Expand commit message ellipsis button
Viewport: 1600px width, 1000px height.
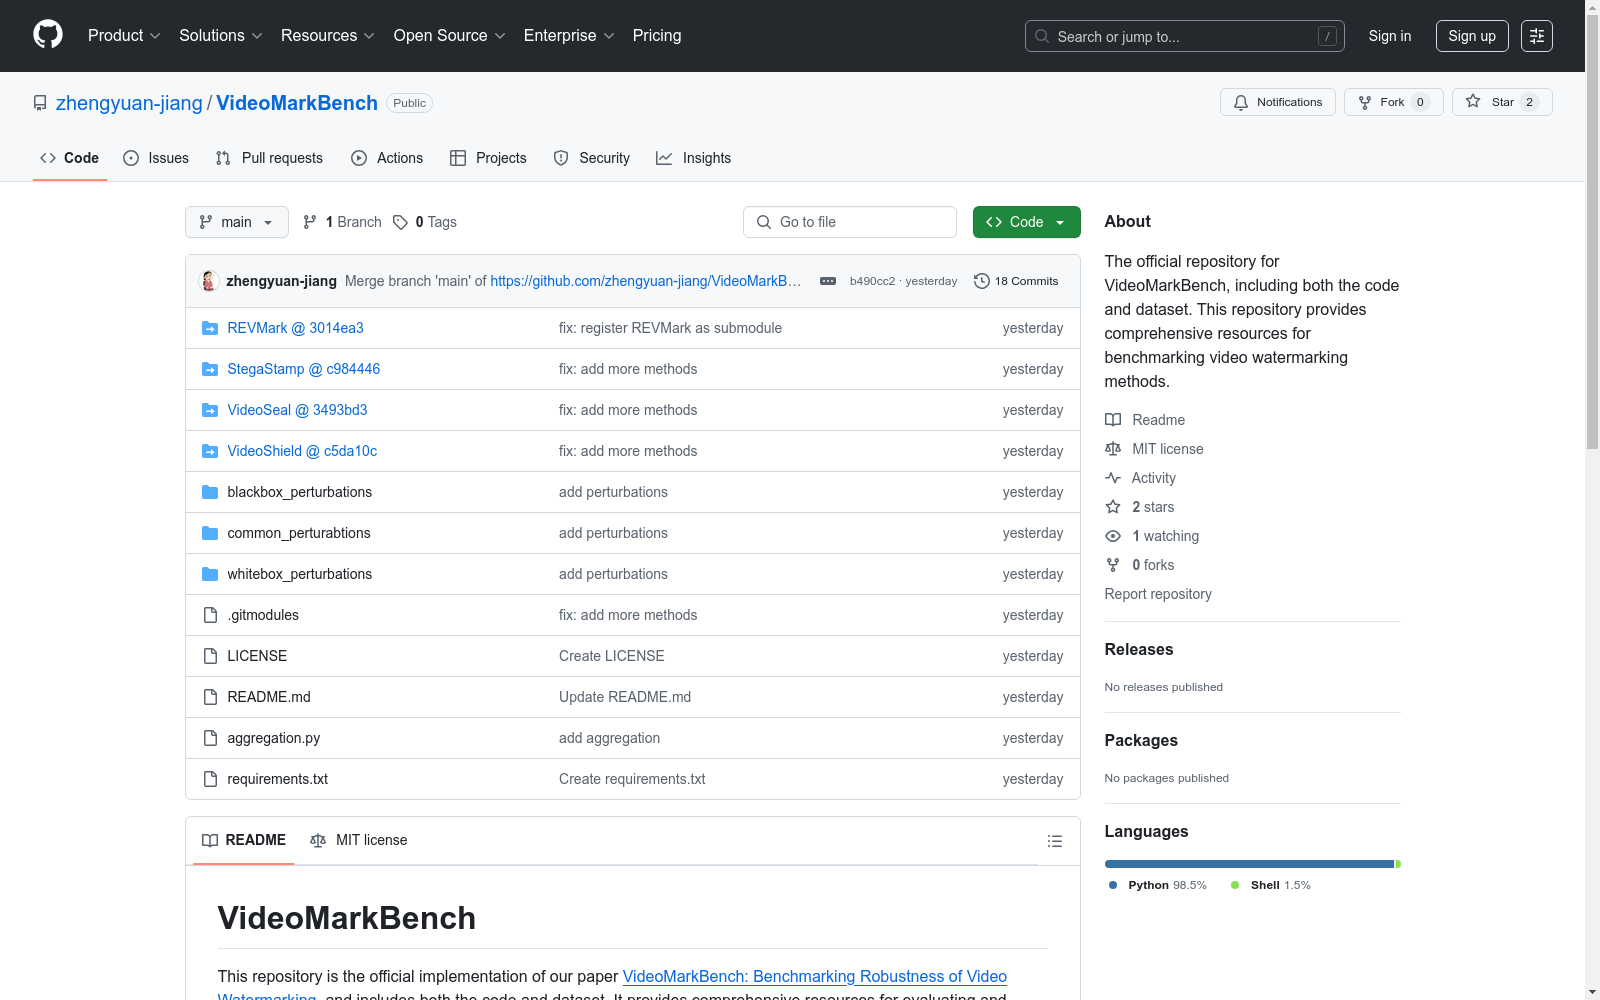[x=828, y=281]
